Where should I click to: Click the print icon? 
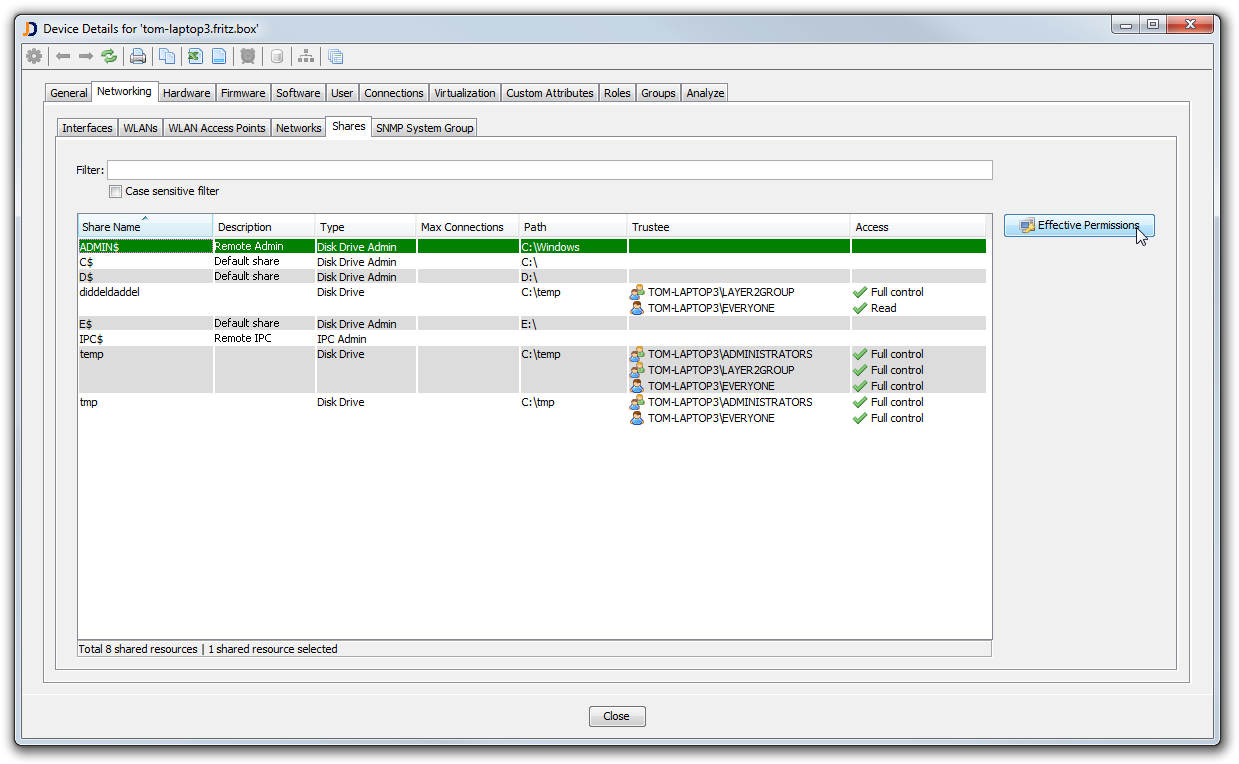coord(138,56)
